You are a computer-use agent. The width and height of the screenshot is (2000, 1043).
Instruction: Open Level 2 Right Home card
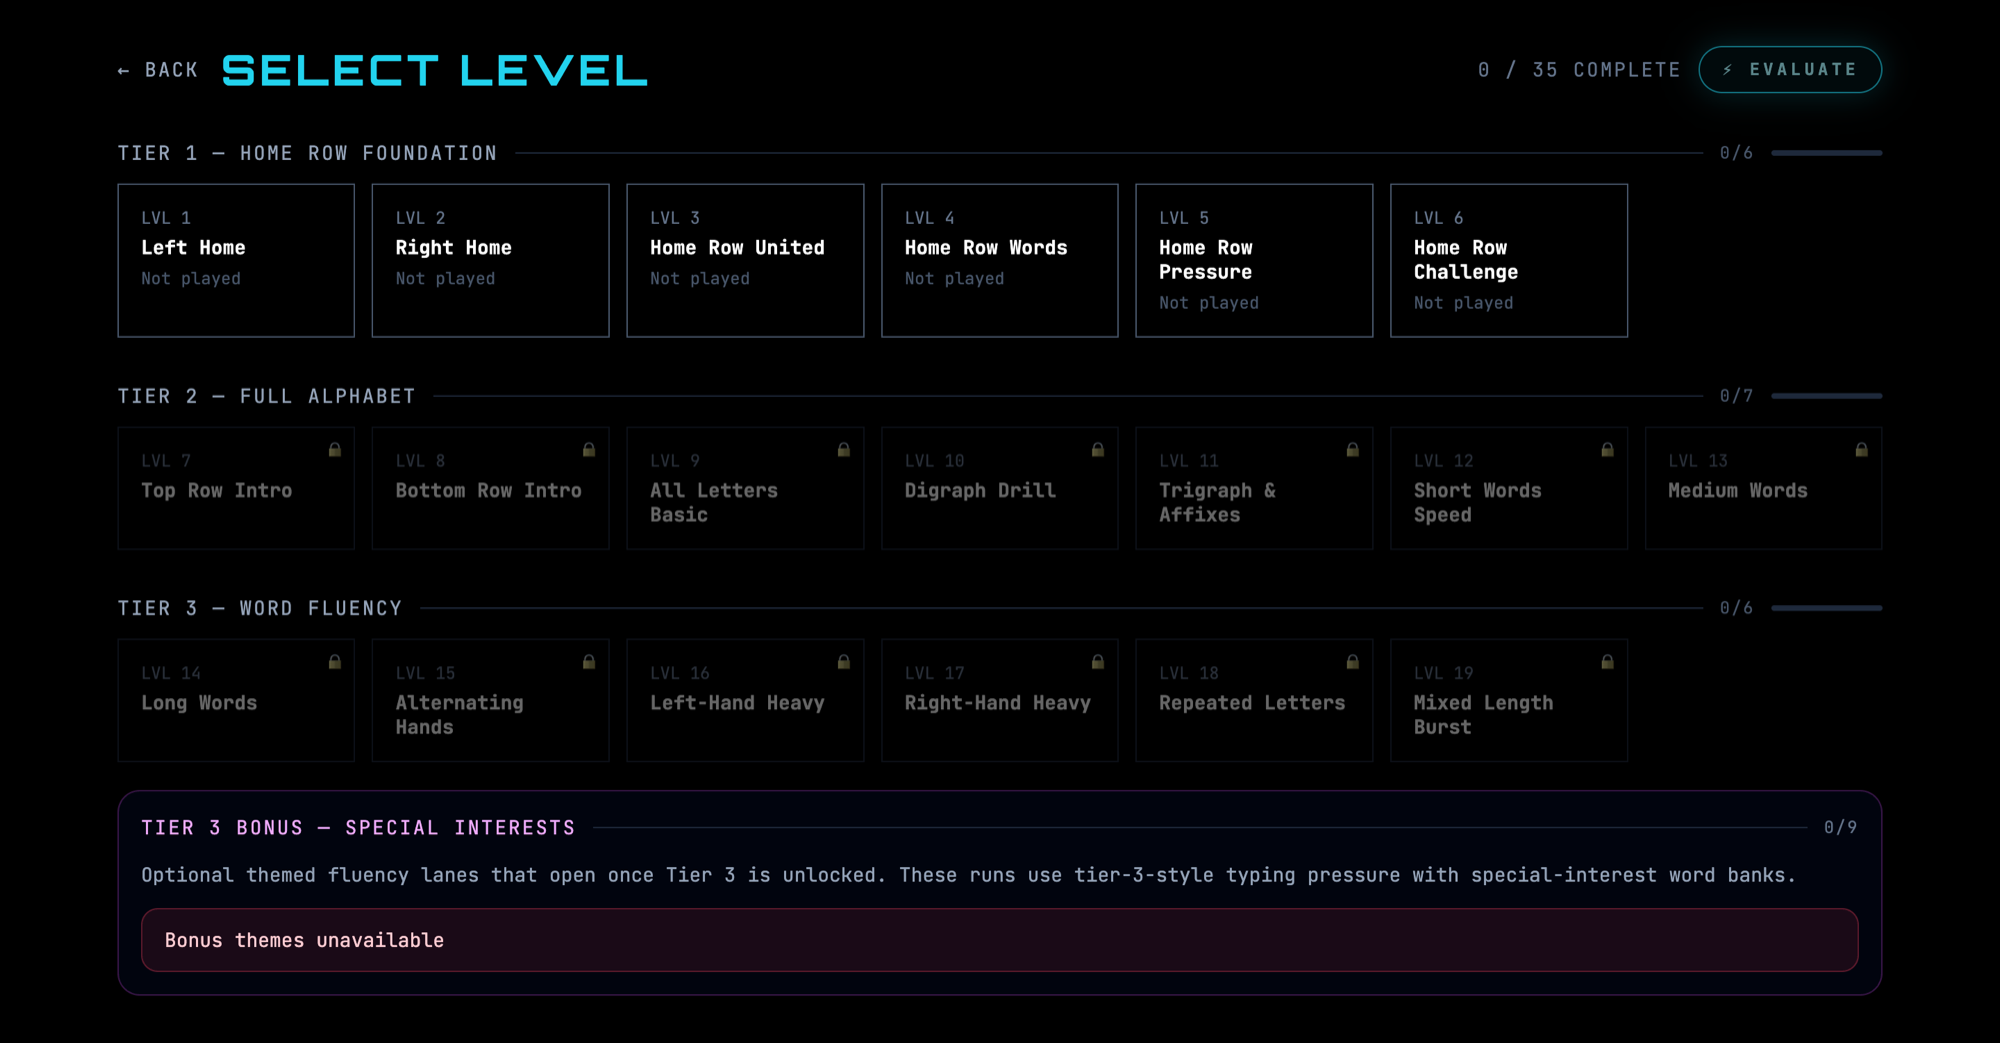[490, 260]
